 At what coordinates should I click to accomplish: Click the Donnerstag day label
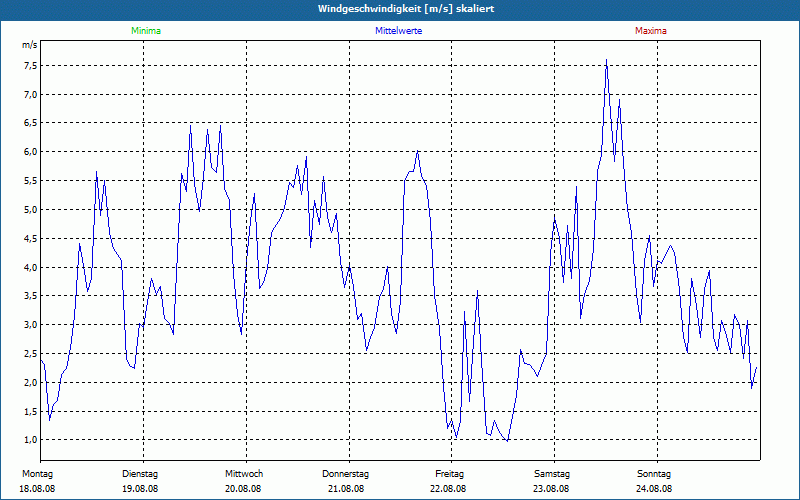coord(345,474)
